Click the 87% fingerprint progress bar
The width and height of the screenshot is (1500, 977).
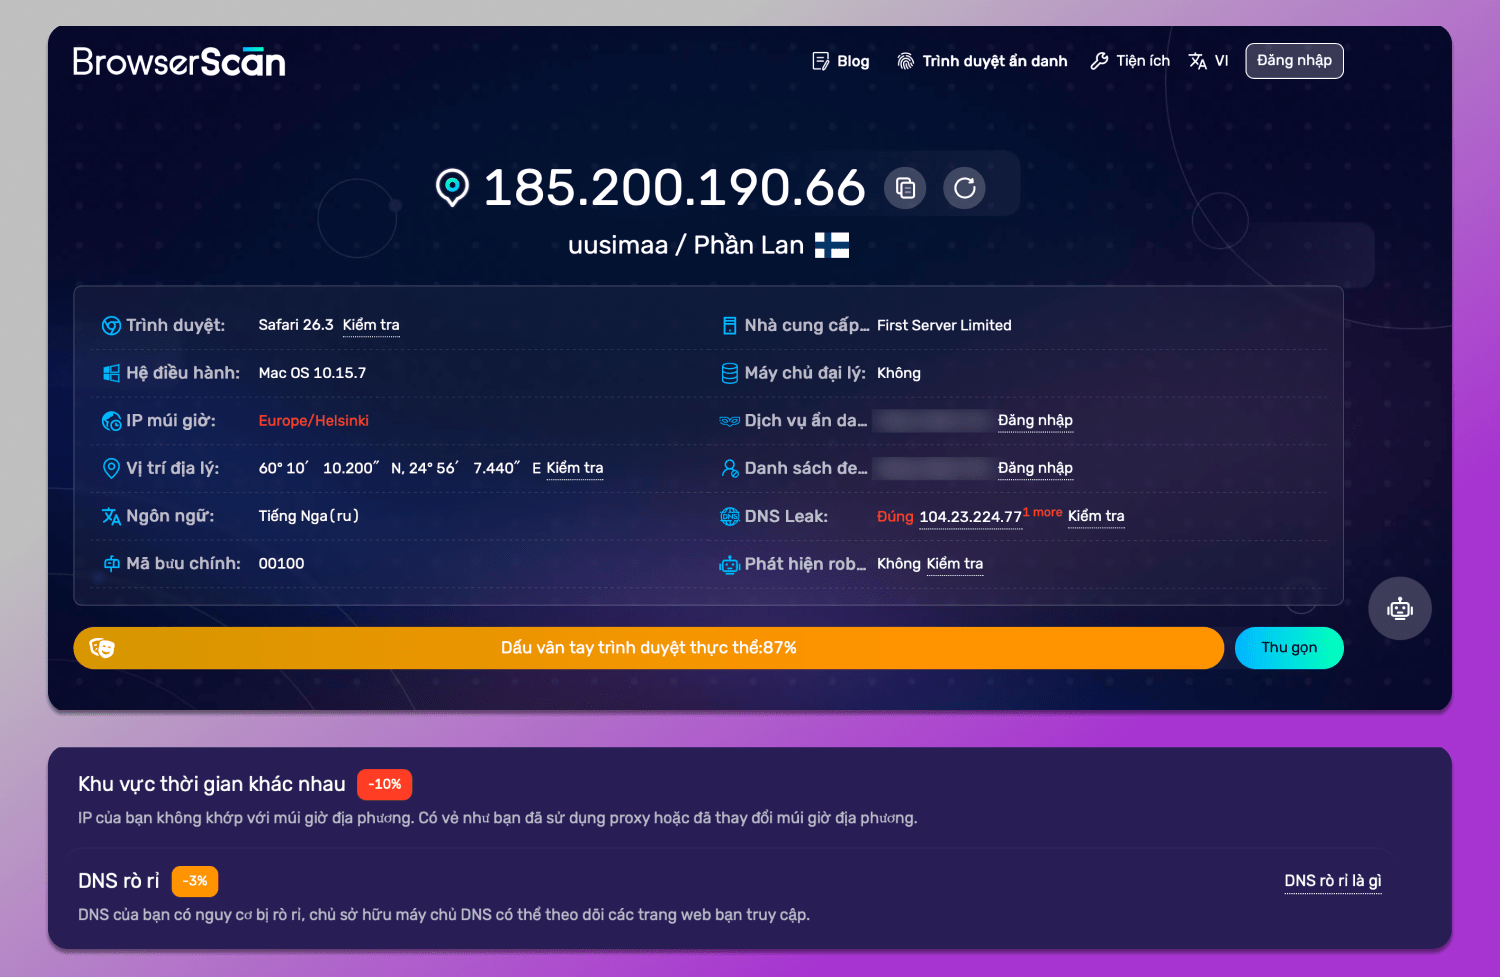click(649, 648)
